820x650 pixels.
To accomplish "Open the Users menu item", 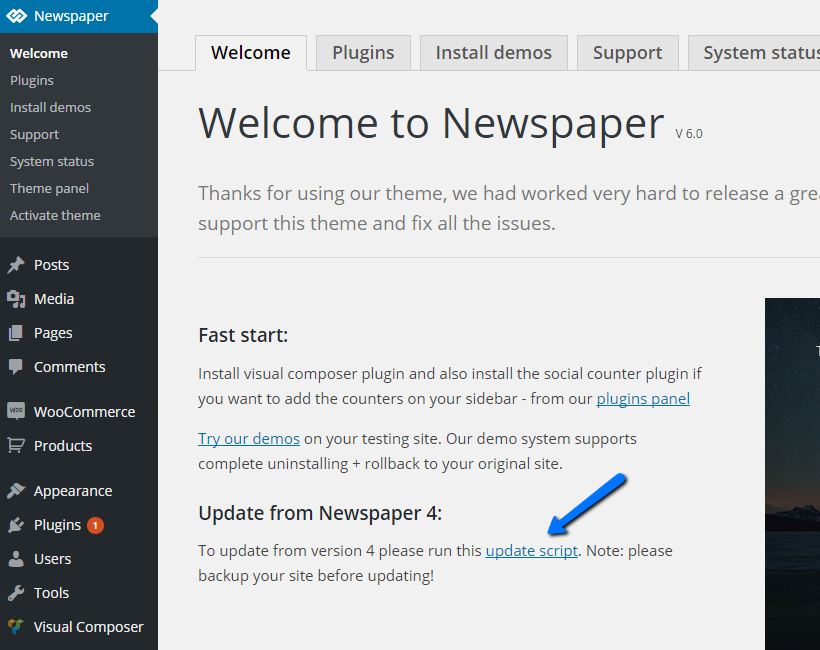I will coord(79,558).
